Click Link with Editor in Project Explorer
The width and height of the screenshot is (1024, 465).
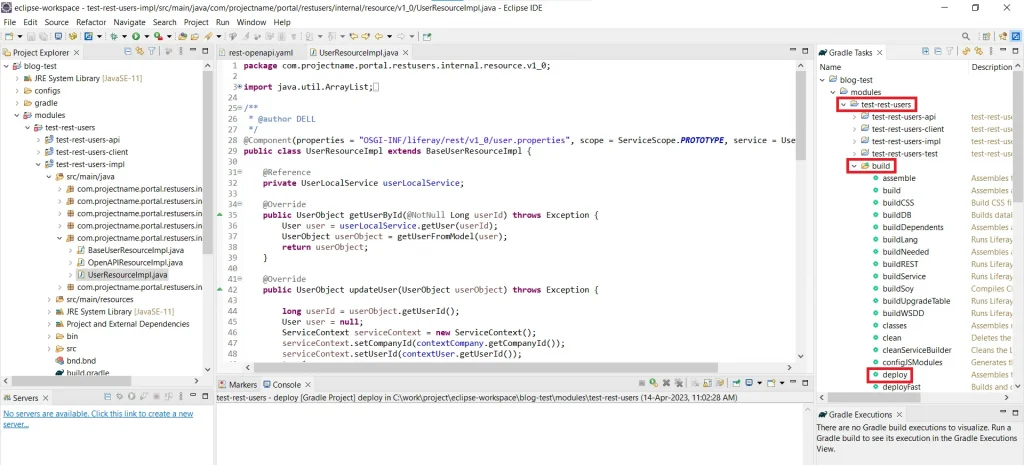point(139,51)
